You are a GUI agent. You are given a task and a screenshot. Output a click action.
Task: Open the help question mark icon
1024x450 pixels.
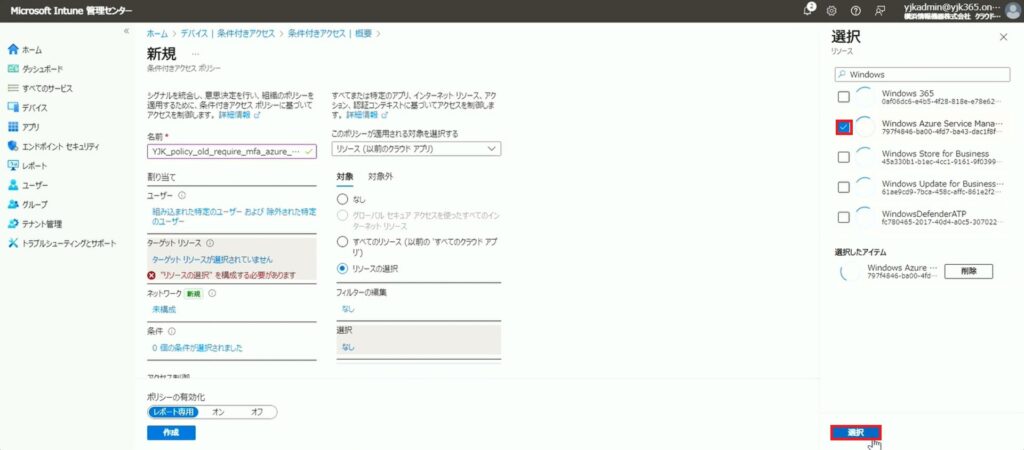click(856, 10)
